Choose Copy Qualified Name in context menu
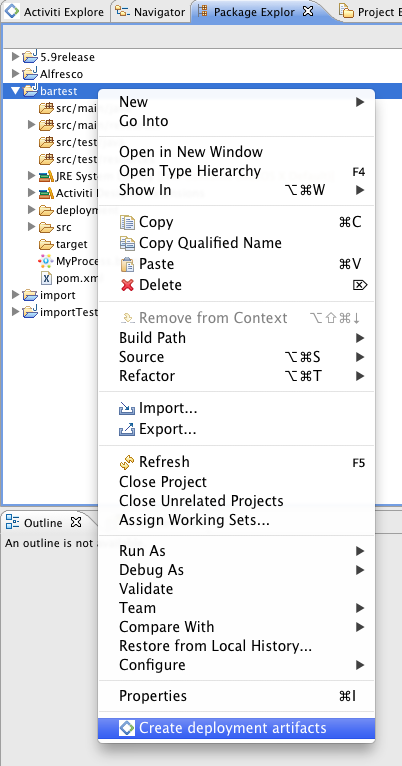This screenshot has height=766, width=402. (236, 243)
